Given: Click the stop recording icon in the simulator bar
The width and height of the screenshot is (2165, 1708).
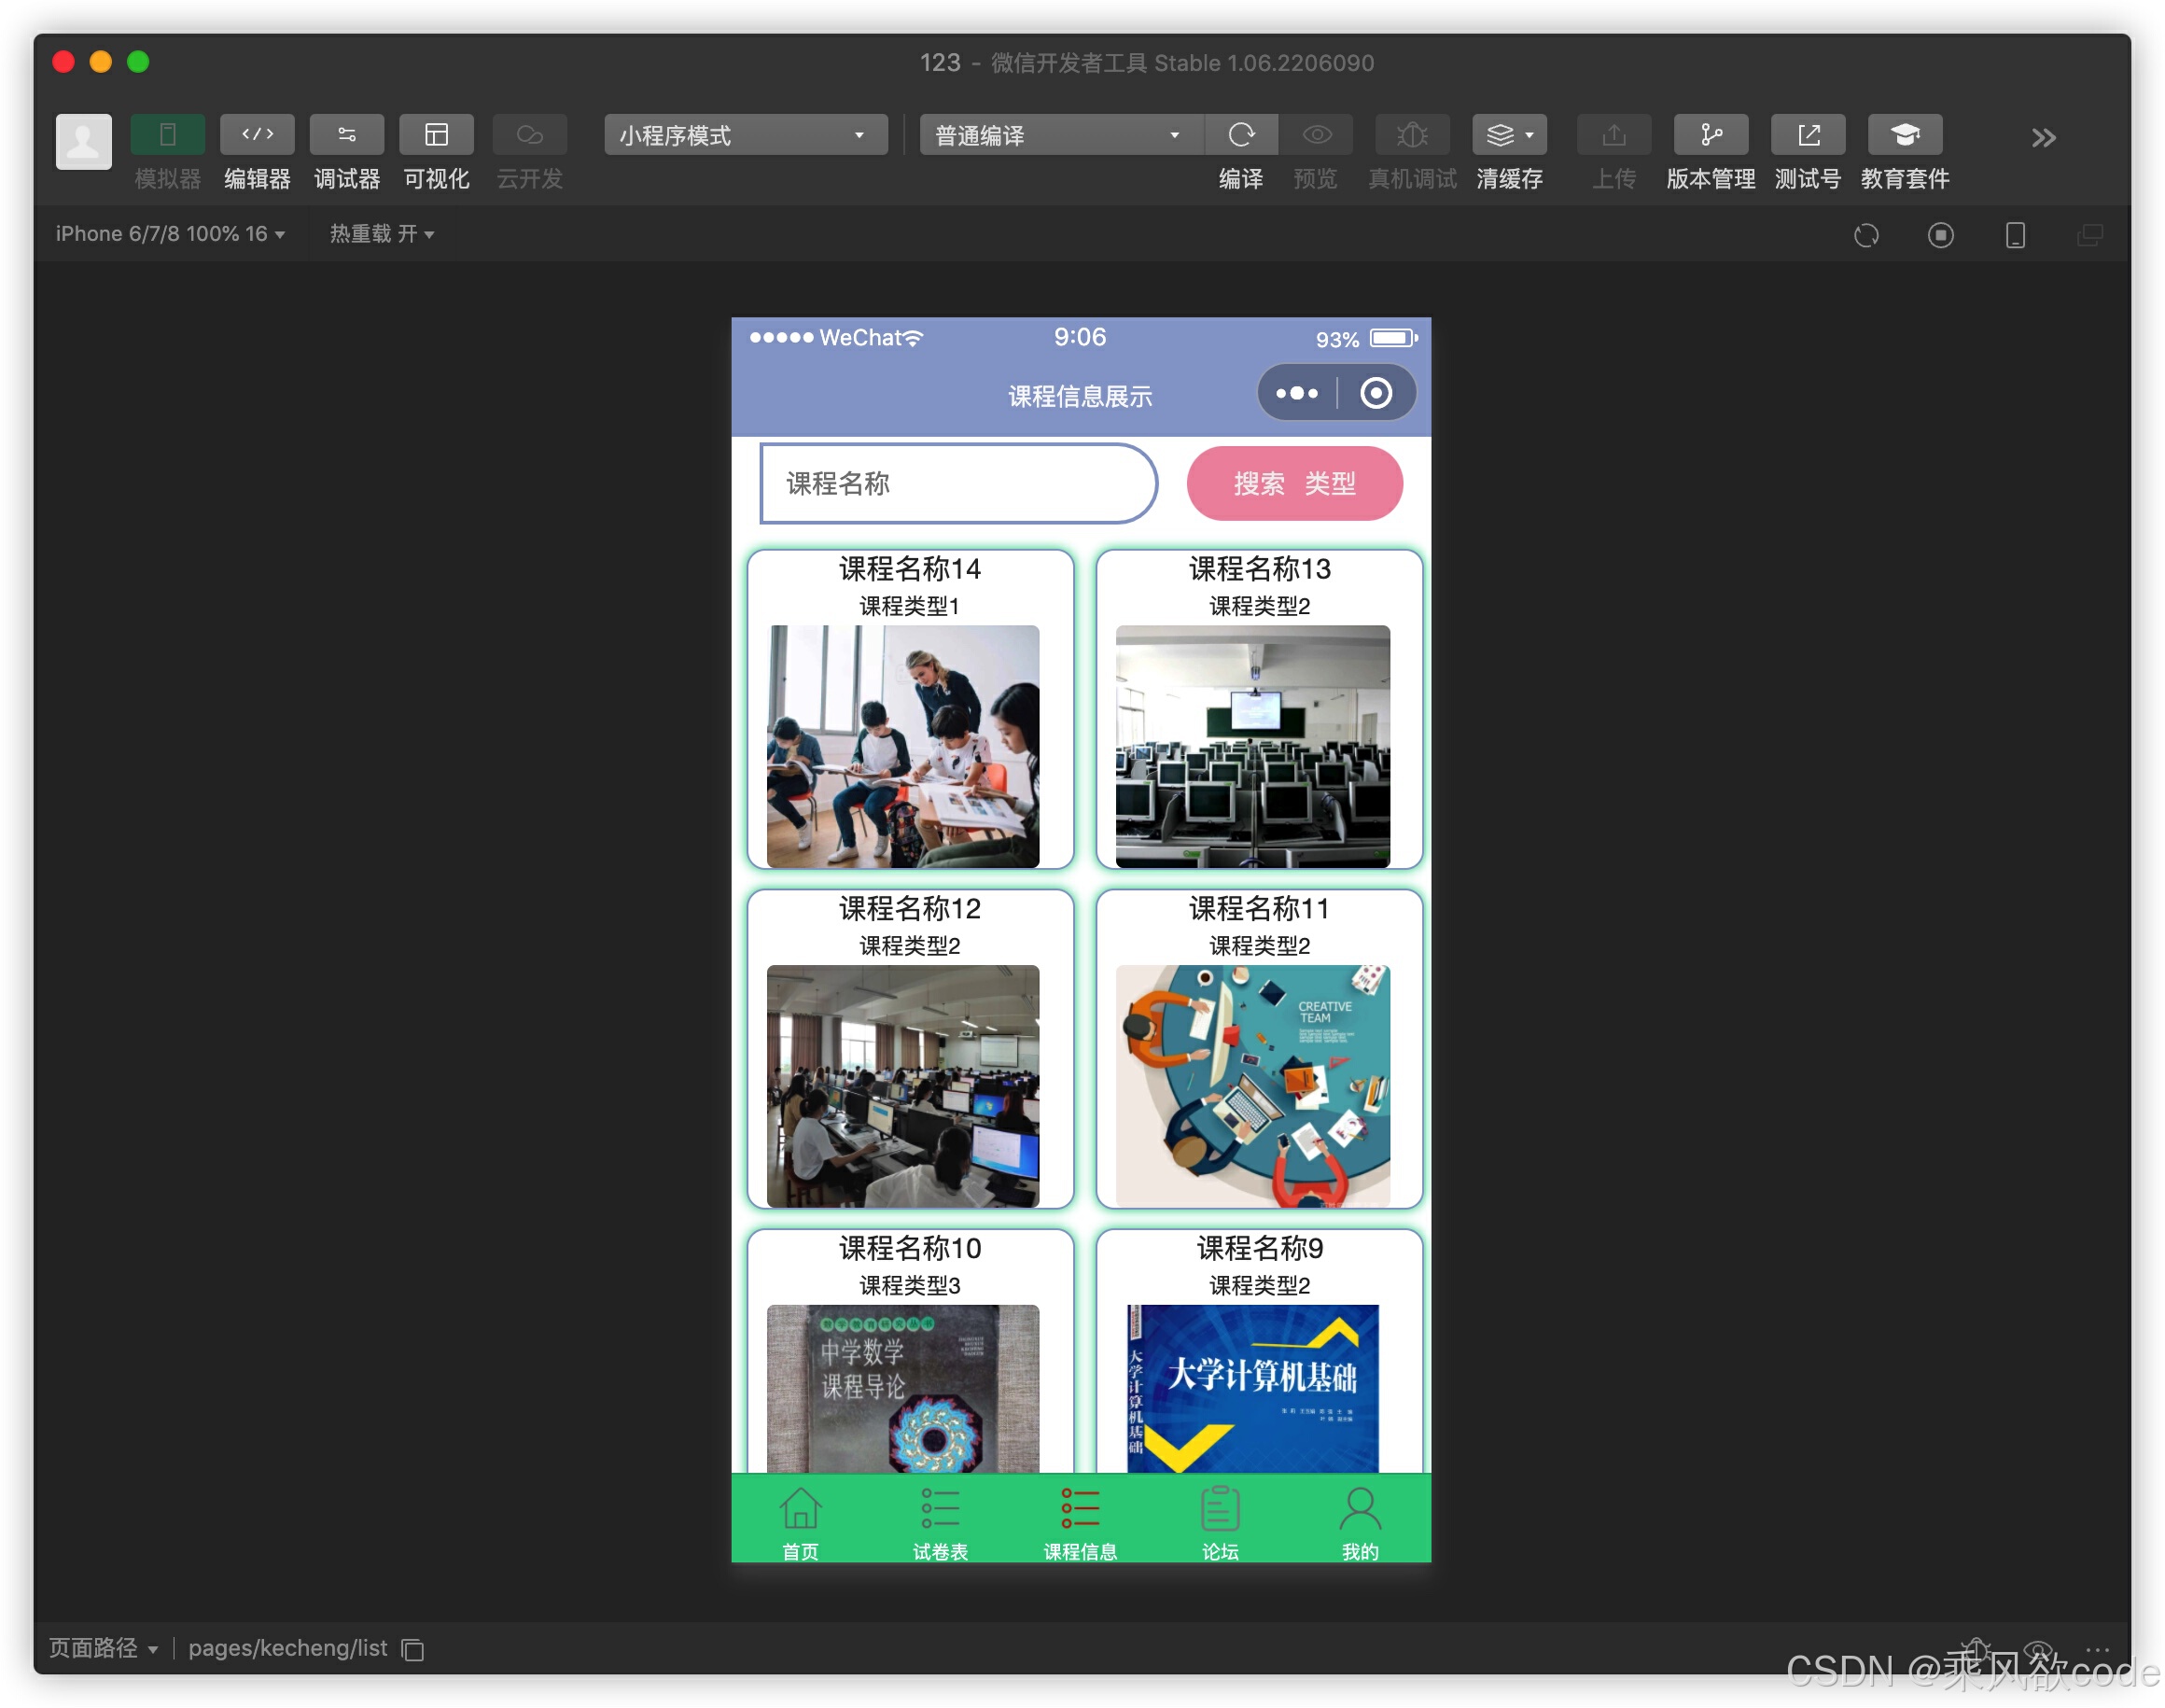Looking at the screenshot, I should pos(1940,235).
